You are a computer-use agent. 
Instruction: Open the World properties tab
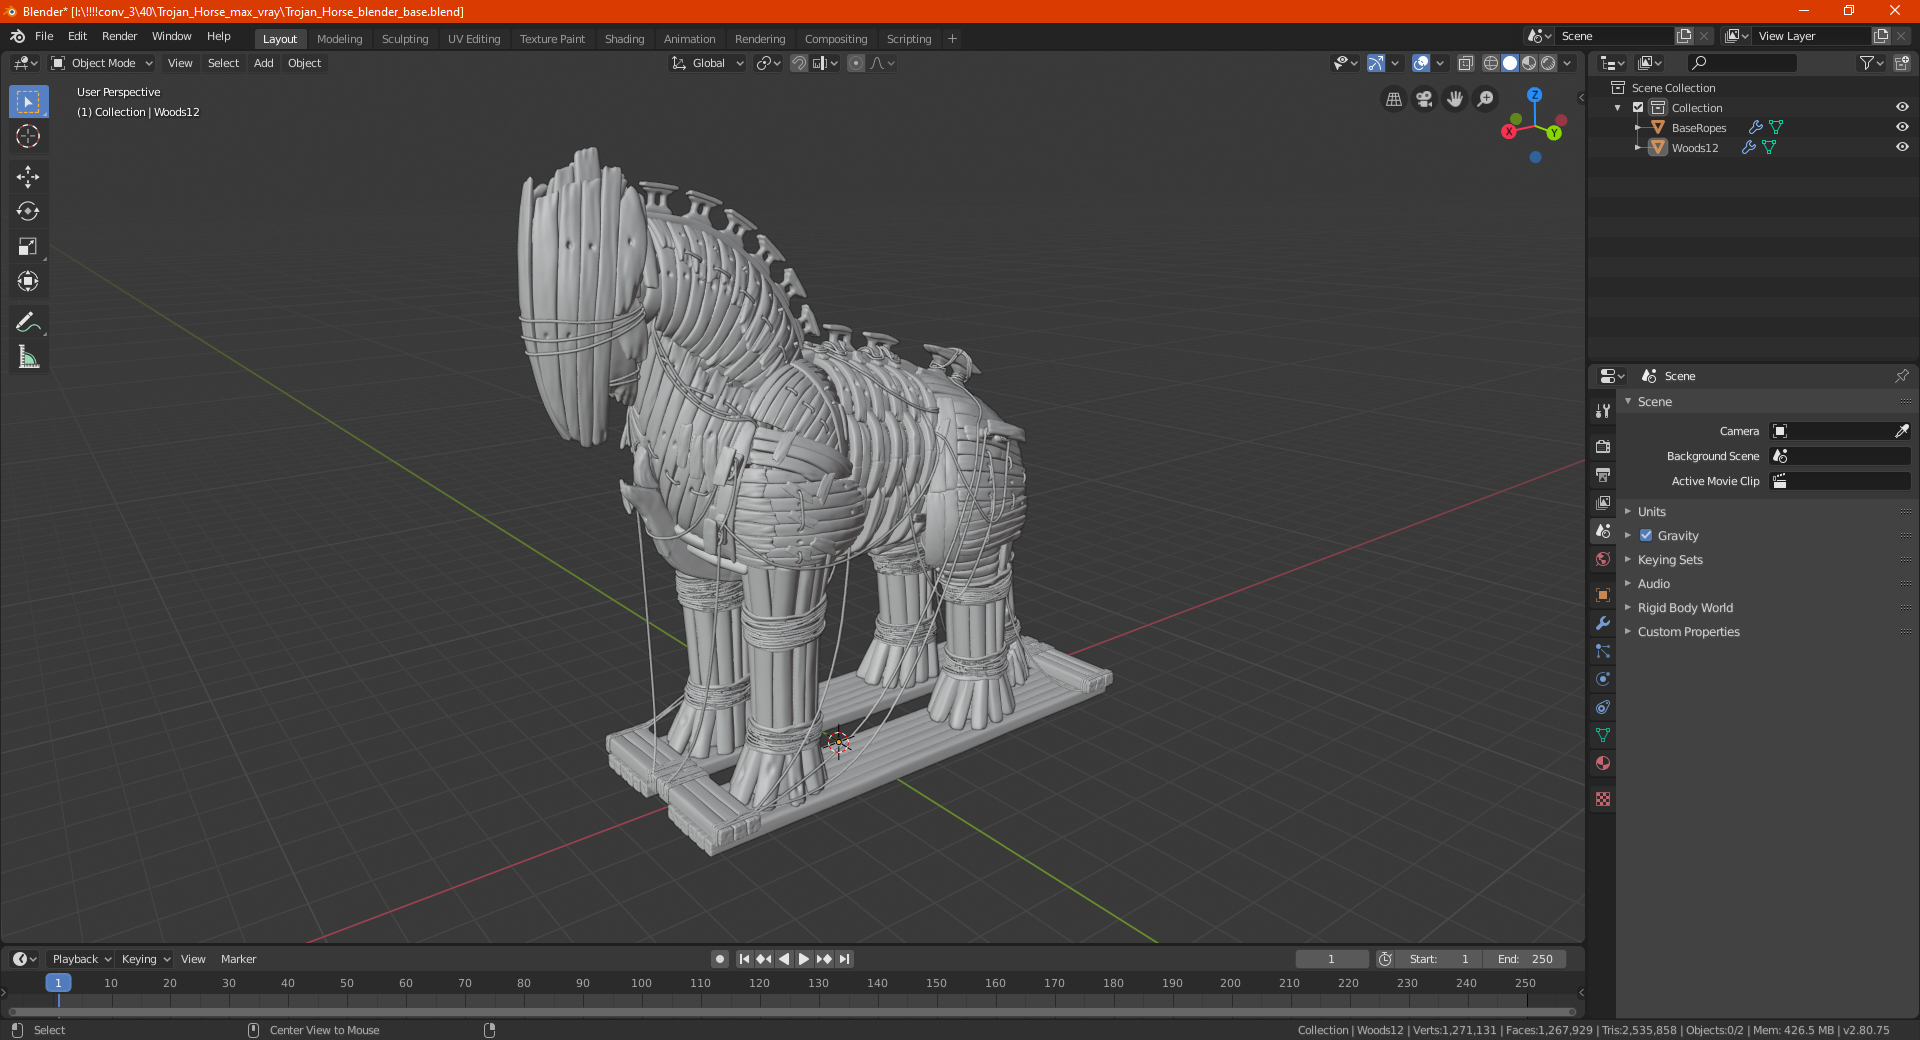point(1603,559)
